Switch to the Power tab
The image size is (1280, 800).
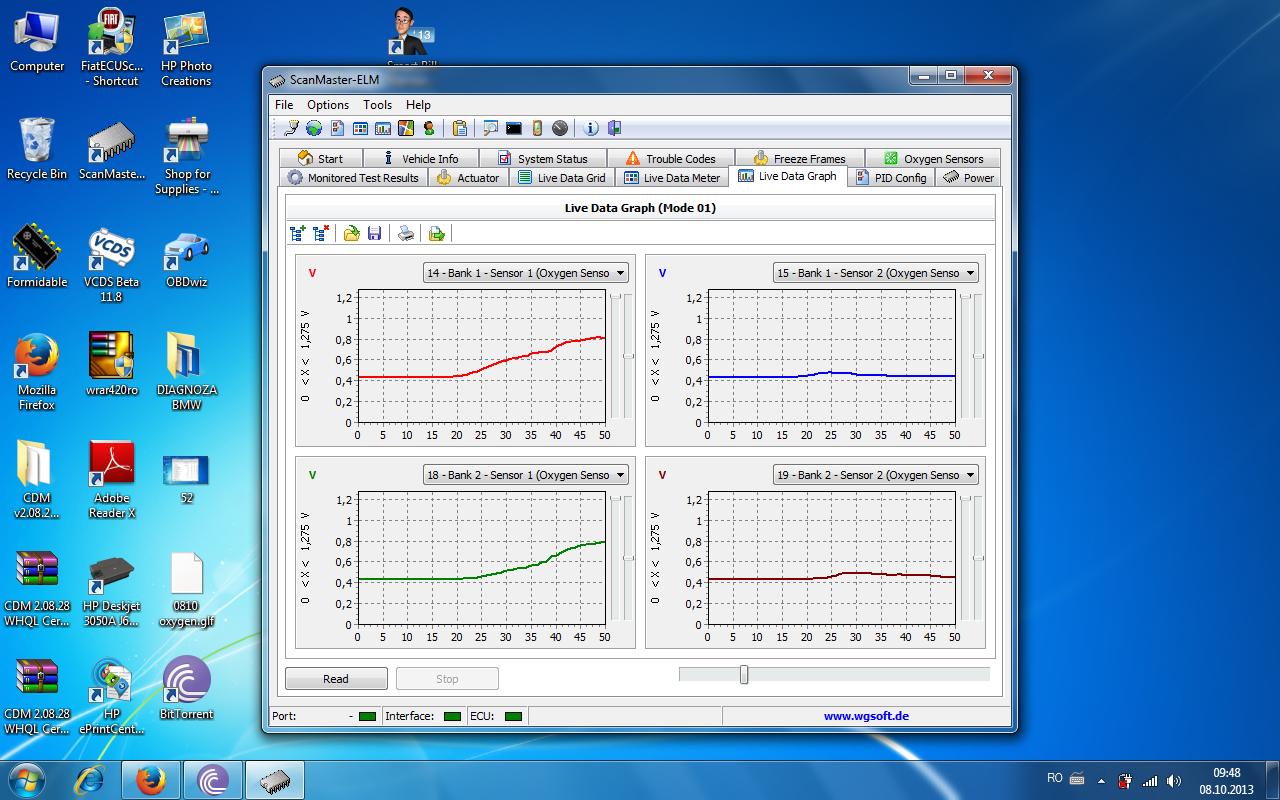[968, 177]
